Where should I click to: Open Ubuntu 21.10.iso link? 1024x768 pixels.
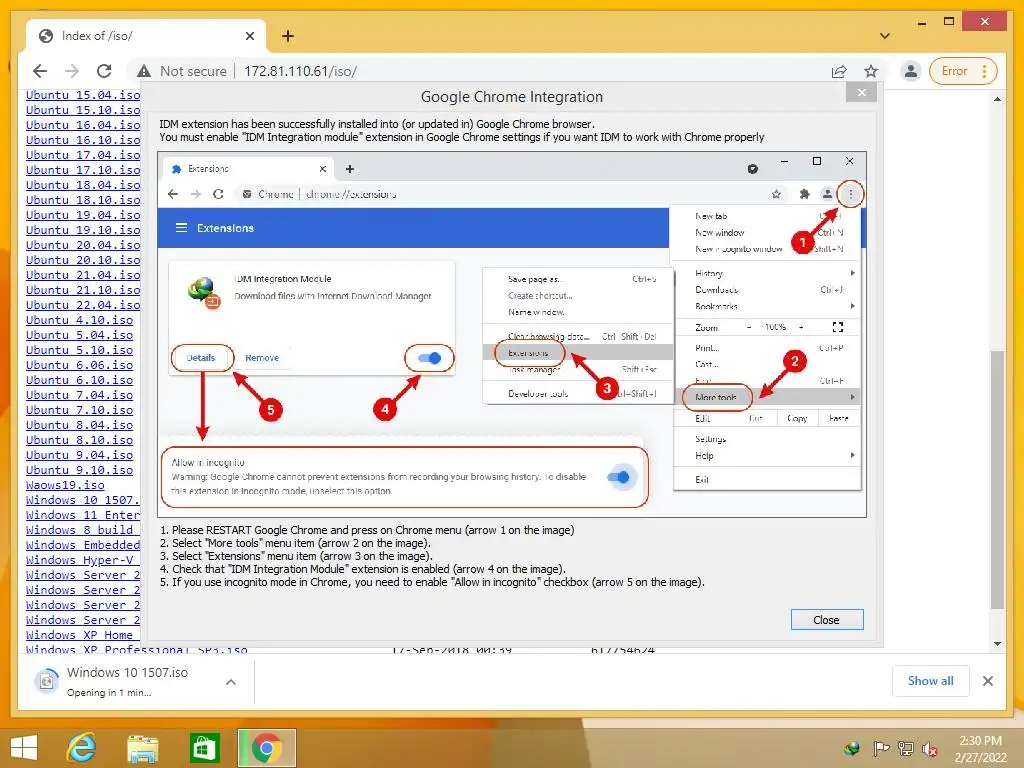pyautogui.click(x=83, y=291)
